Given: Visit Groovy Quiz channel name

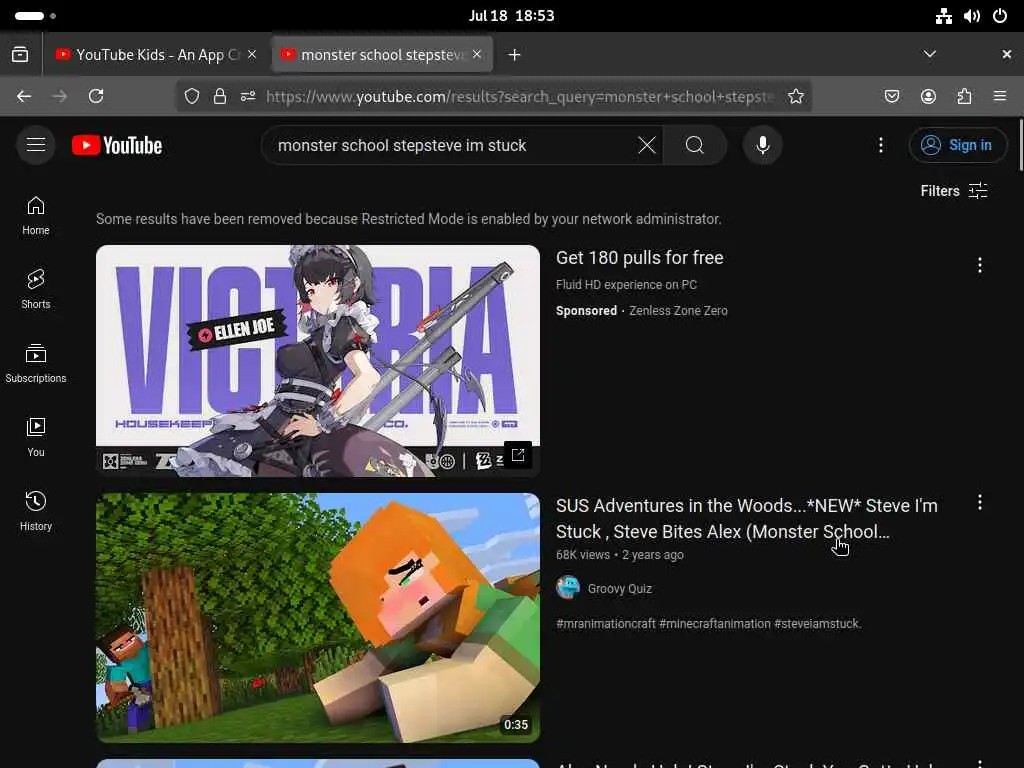Looking at the screenshot, I should pyautogui.click(x=619, y=588).
